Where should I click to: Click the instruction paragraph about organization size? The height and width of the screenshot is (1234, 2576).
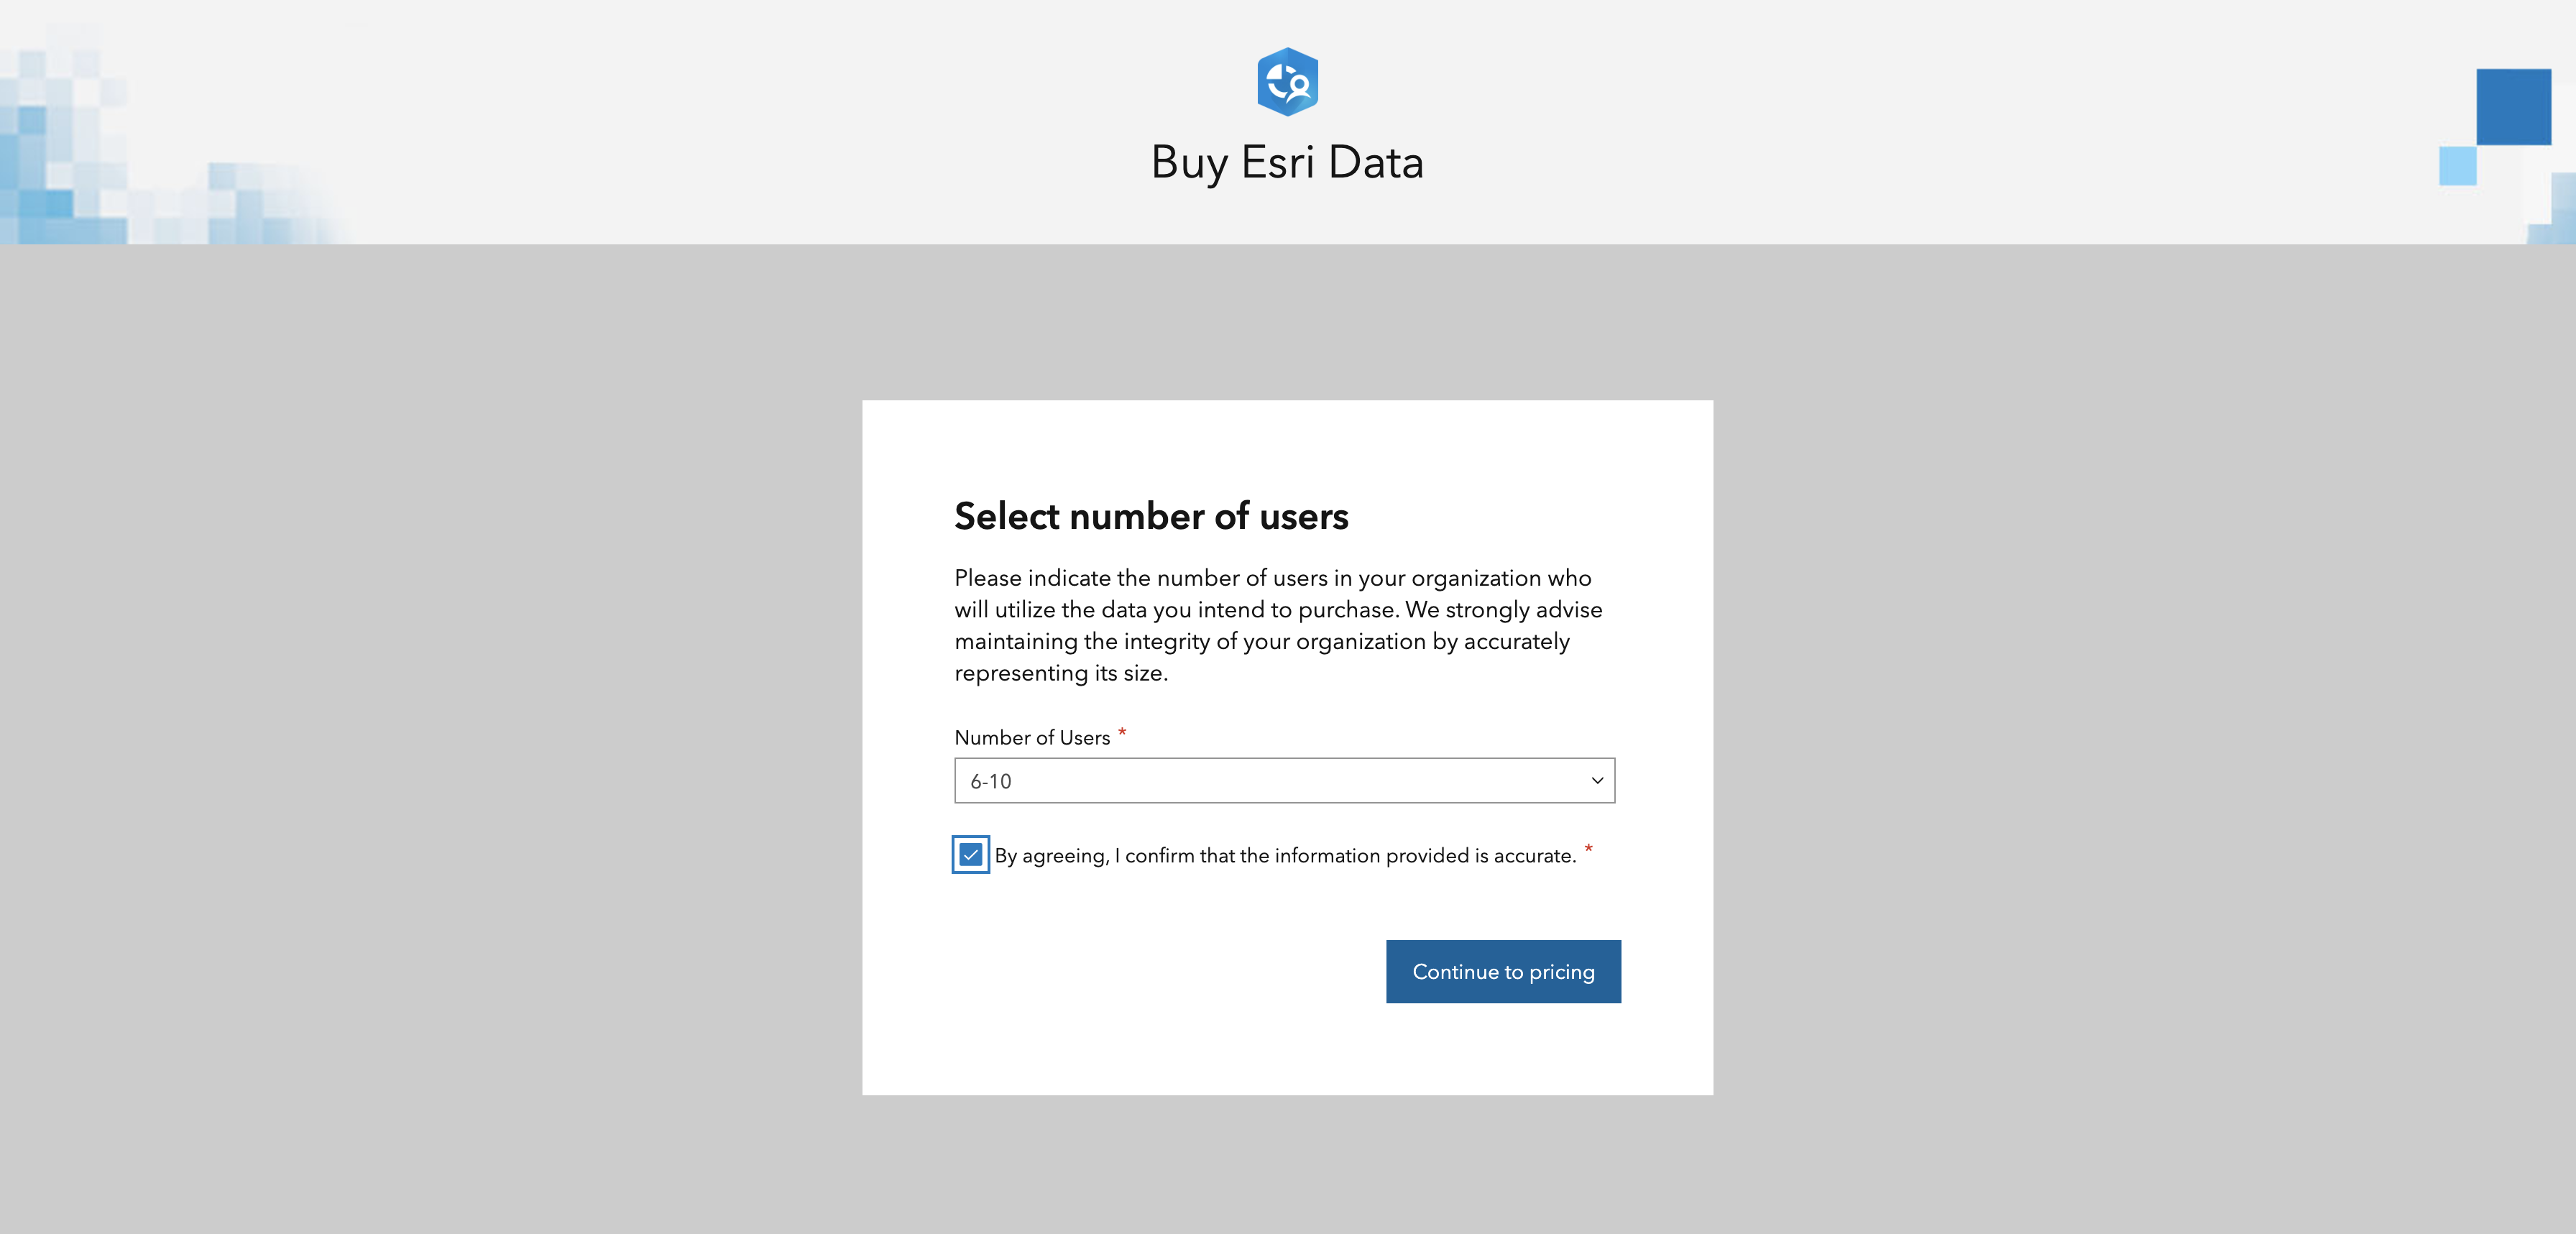pos(1277,625)
